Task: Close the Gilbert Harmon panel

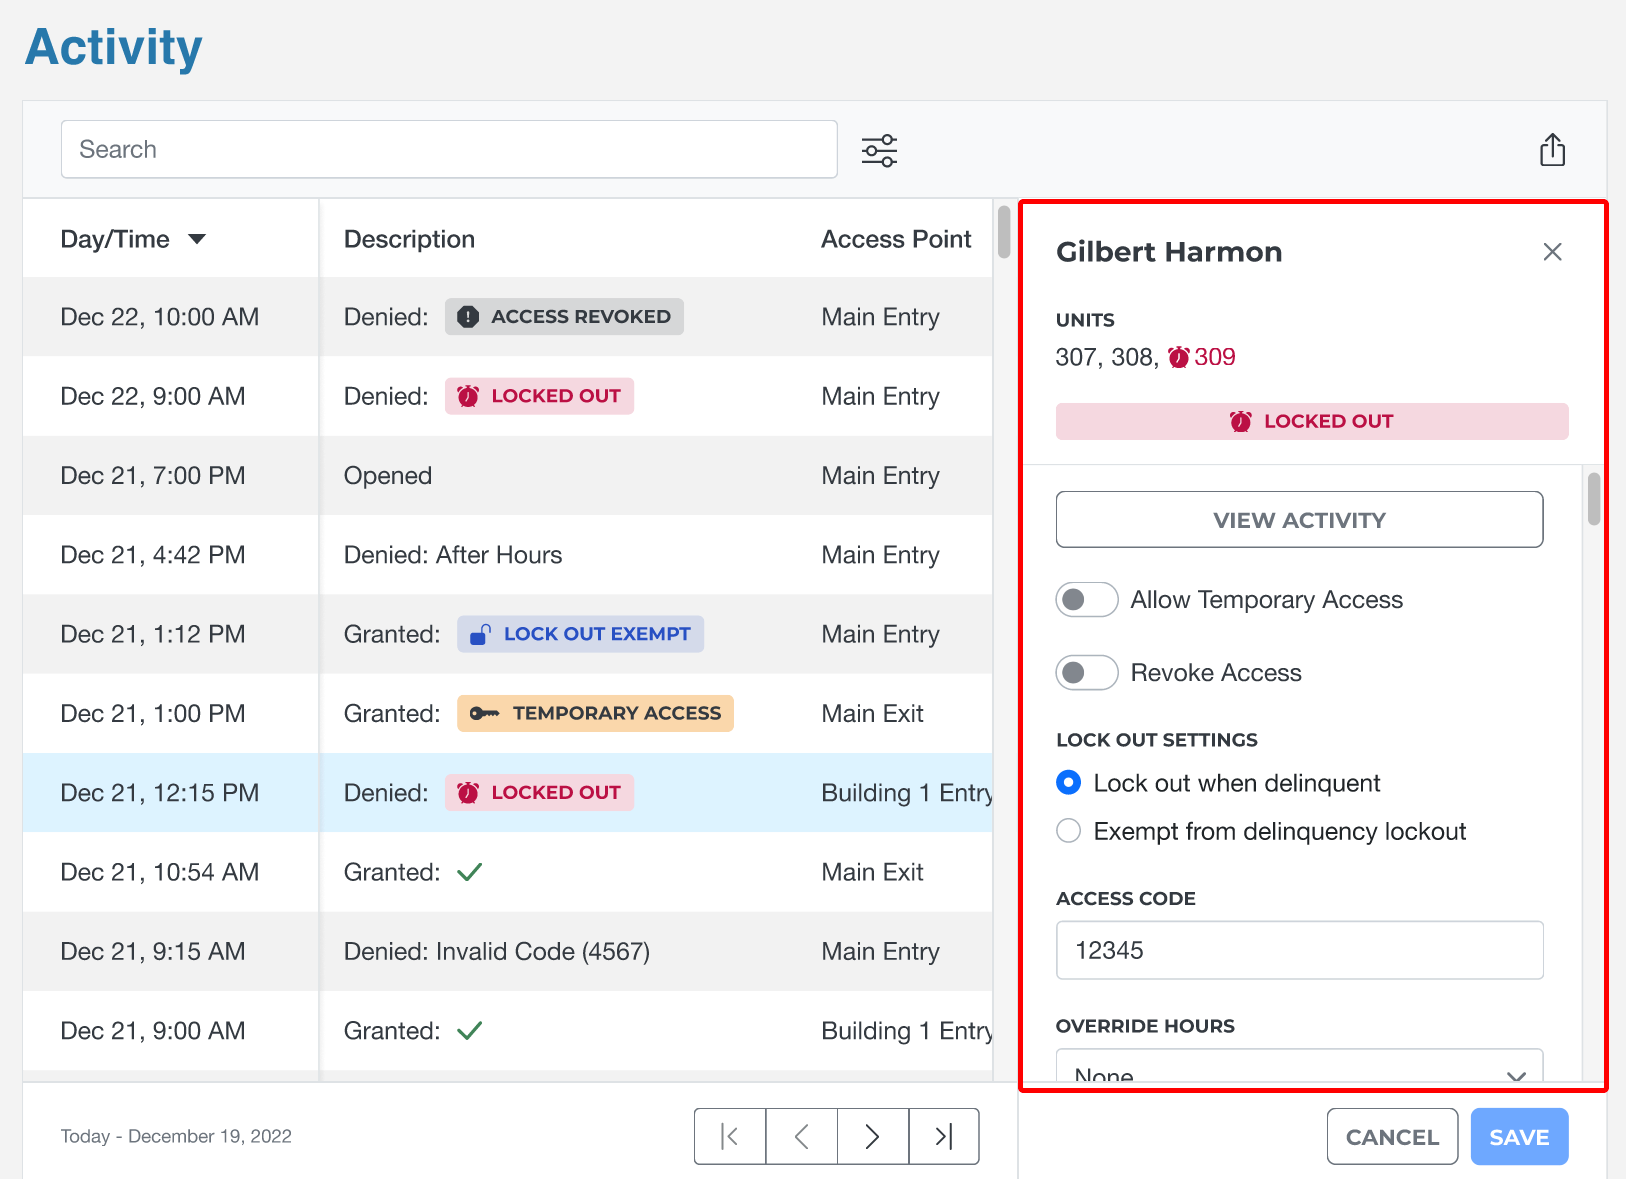Action: 1552,252
